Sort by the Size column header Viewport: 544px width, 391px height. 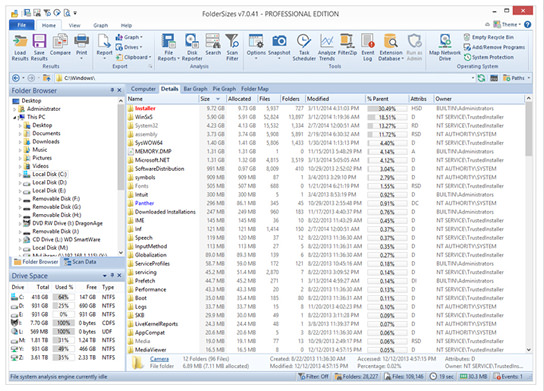click(212, 99)
